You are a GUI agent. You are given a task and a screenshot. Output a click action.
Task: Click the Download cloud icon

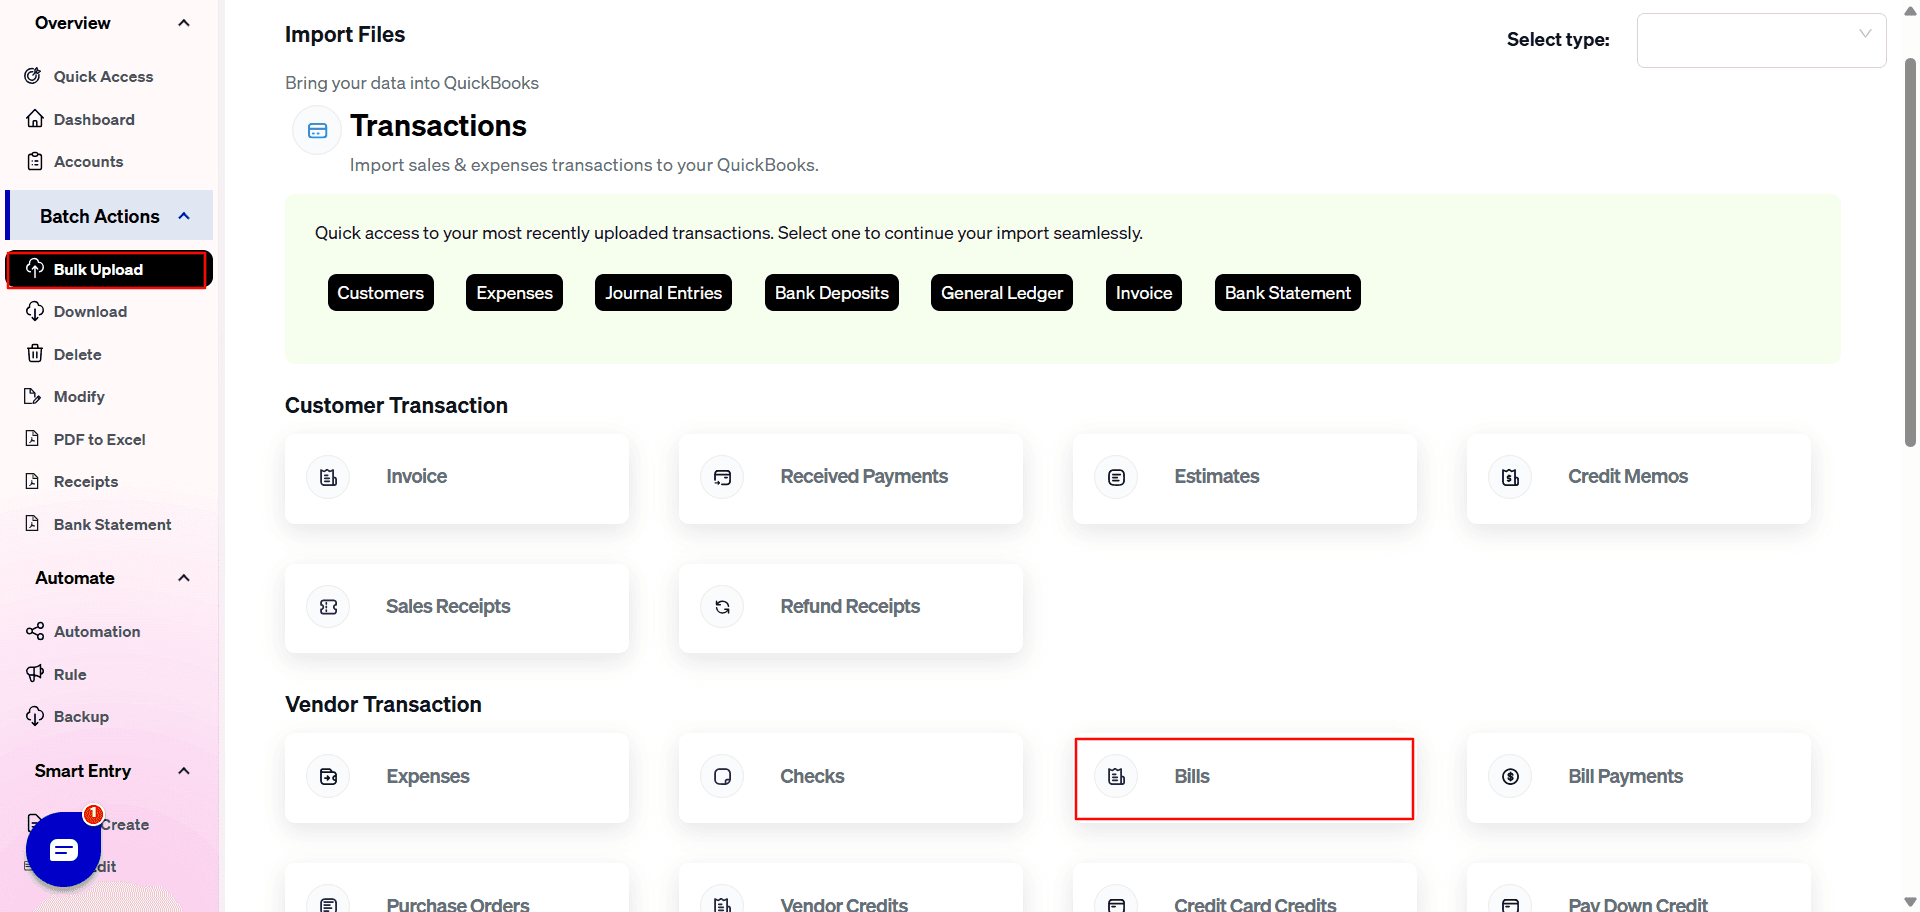(x=35, y=311)
